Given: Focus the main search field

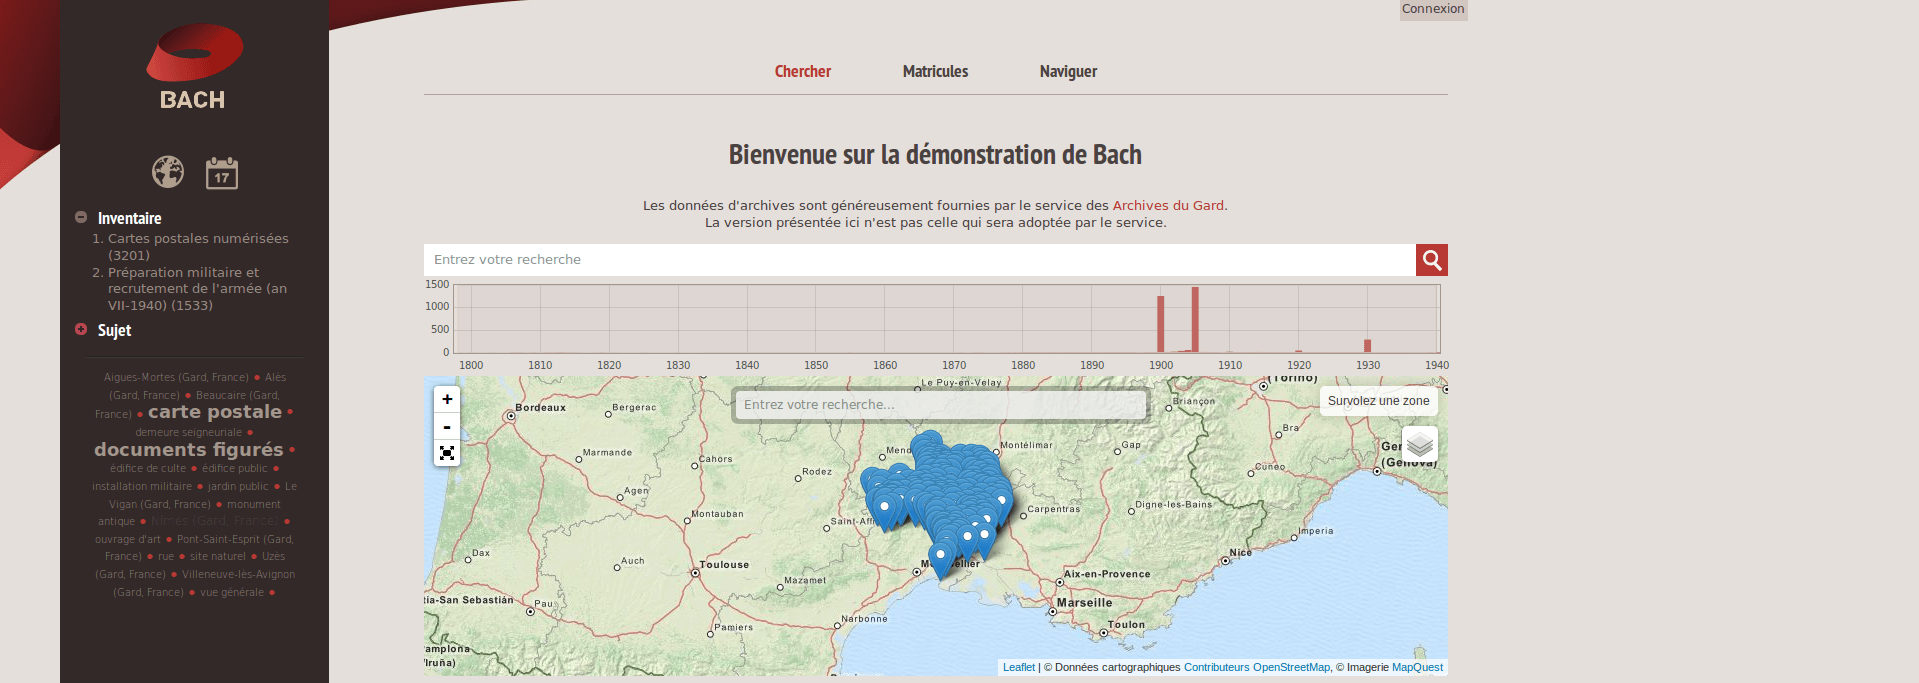Looking at the screenshot, I should pyautogui.click(x=920, y=260).
